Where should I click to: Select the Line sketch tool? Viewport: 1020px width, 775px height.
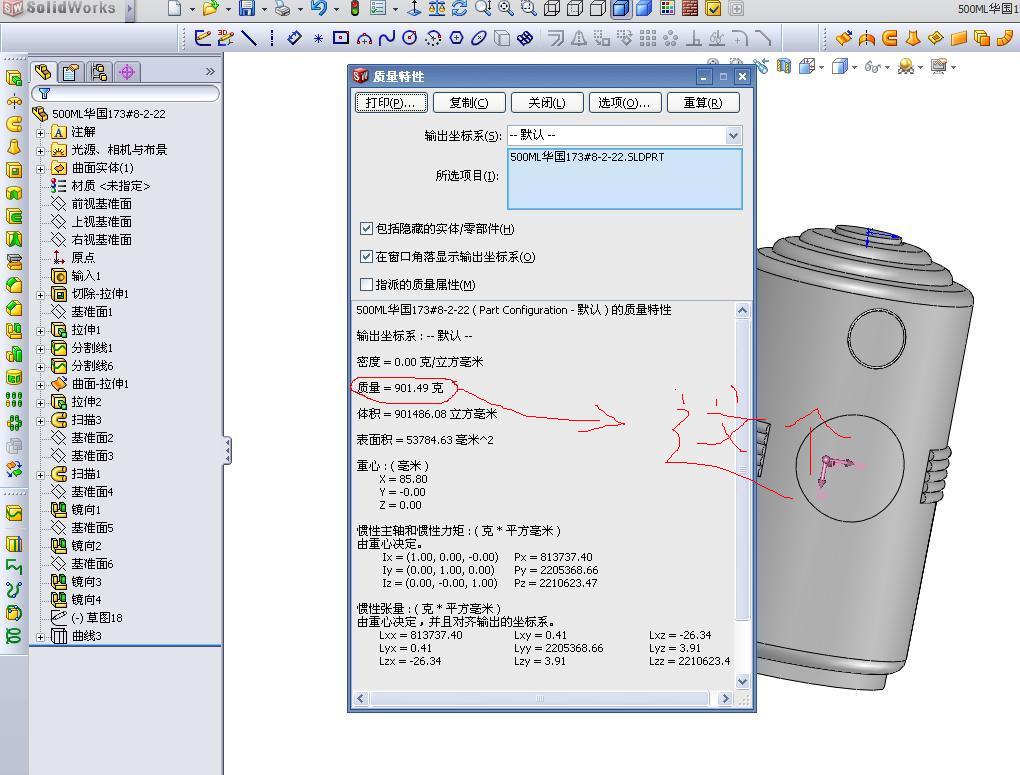249,38
